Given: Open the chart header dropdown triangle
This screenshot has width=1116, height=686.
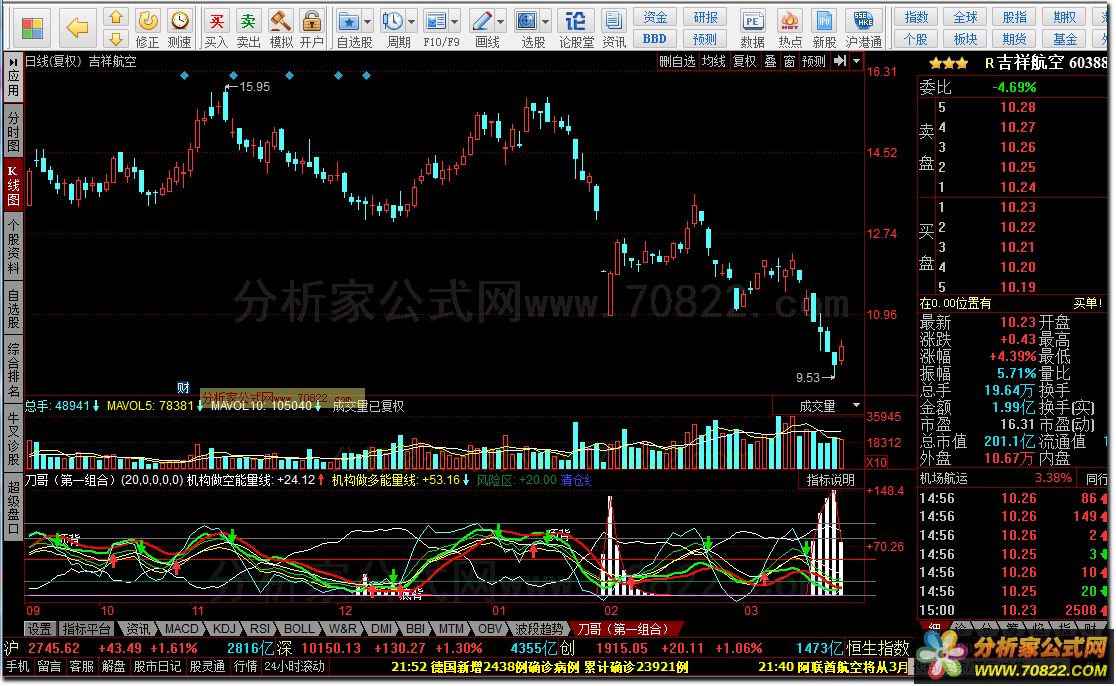Looking at the screenshot, I should (856, 61).
